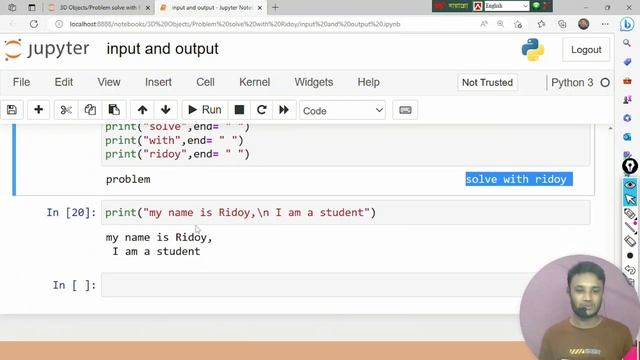
Task: Open the browser profile avatar
Action: coord(584,24)
